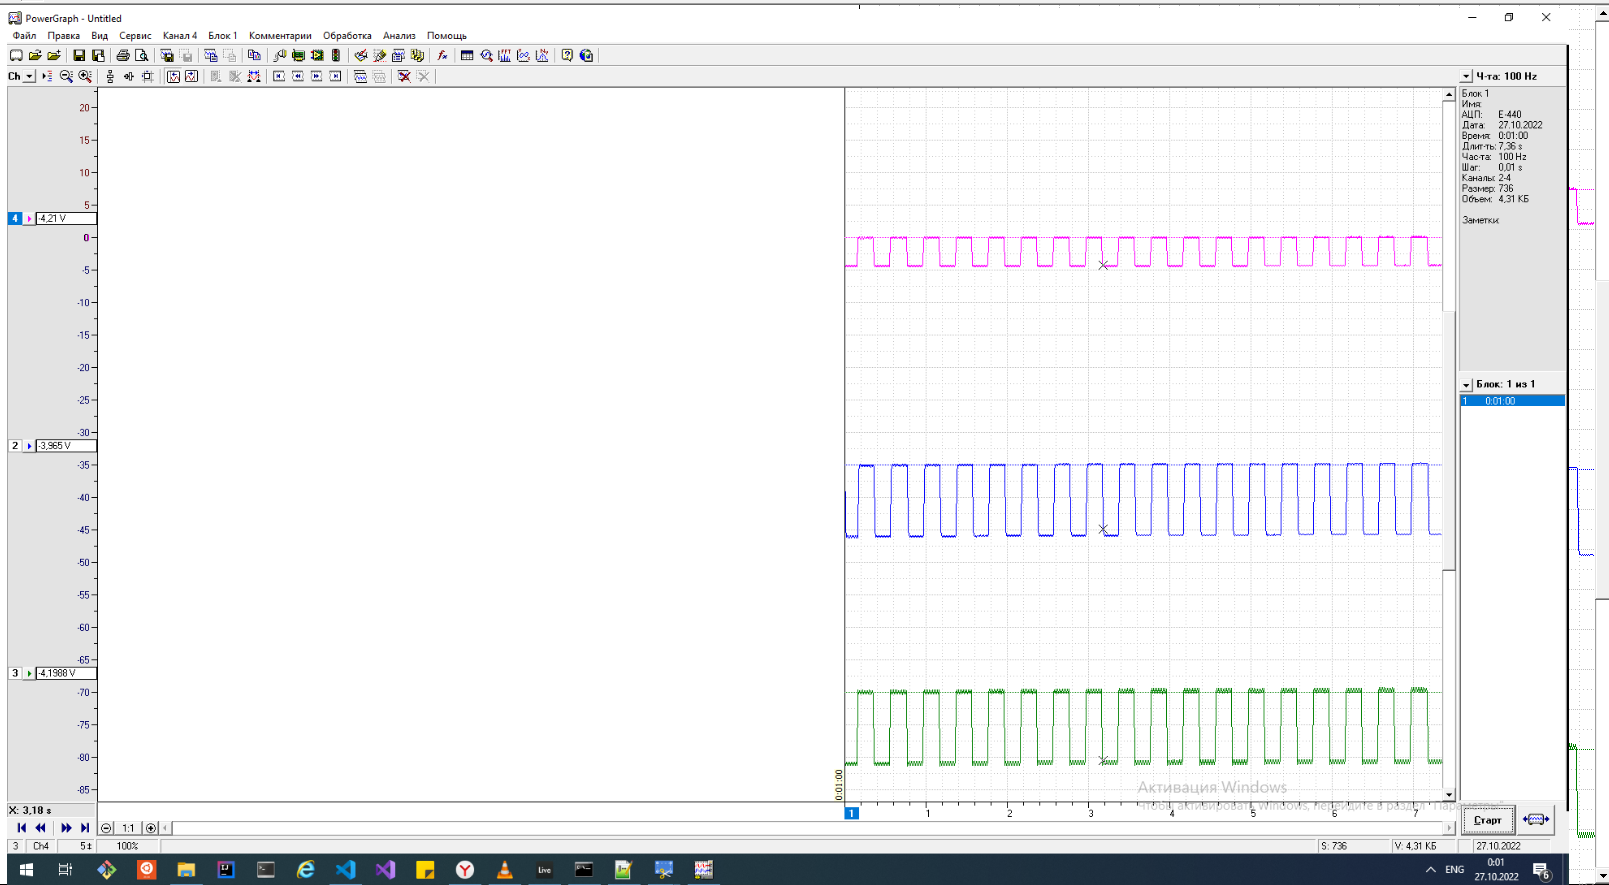The width and height of the screenshot is (1609, 885).
Task: Click the Ch4 status bar entry
Action: (x=41, y=846)
